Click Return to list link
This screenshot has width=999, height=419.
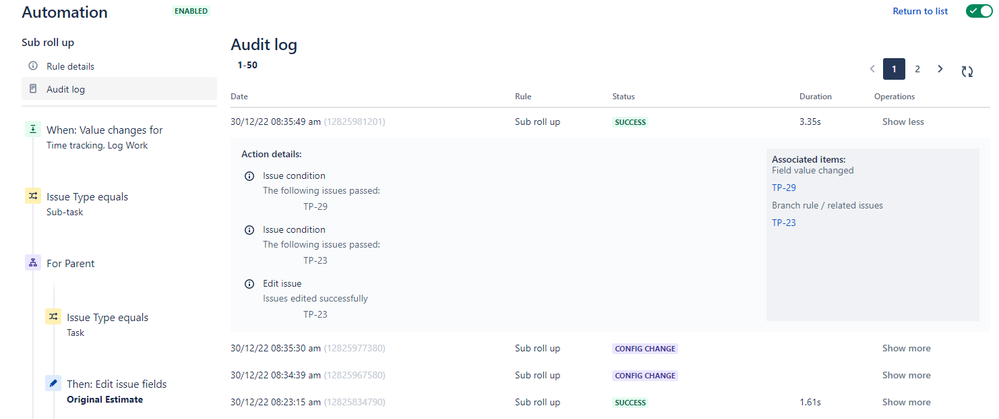[920, 11]
